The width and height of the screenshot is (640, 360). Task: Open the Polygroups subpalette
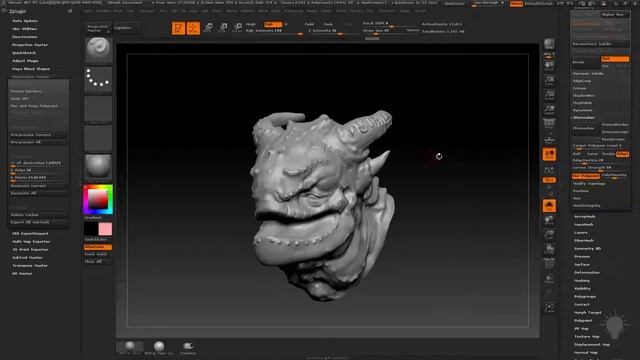click(x=585, y=297)
